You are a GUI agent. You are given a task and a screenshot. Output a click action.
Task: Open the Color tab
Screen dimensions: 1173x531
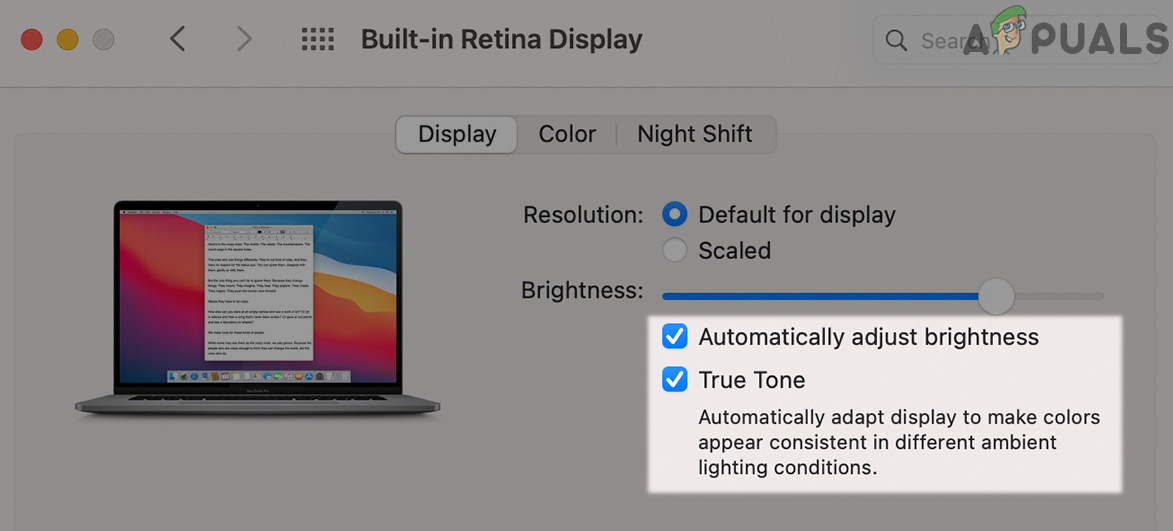coord(567,134)
